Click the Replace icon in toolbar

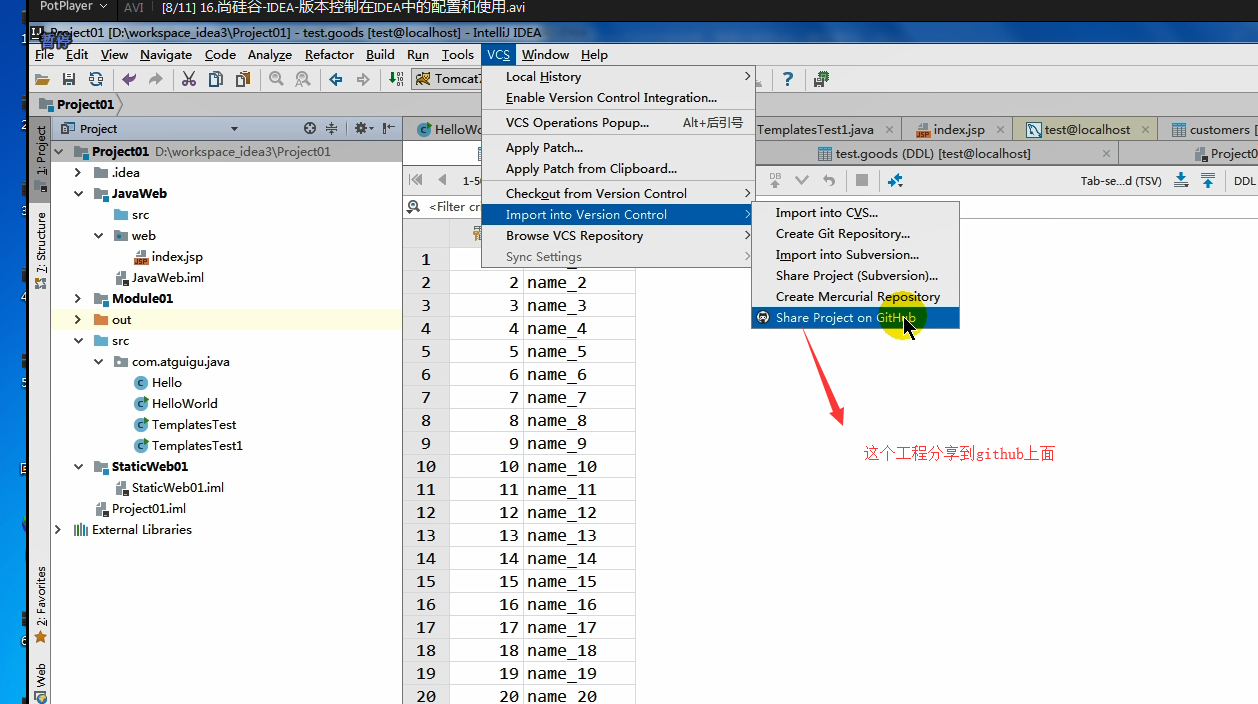(302, 79)
